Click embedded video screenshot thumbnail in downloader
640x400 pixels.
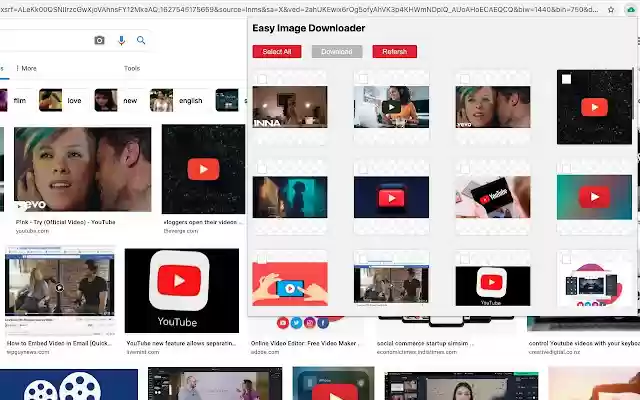coord(391,284)
